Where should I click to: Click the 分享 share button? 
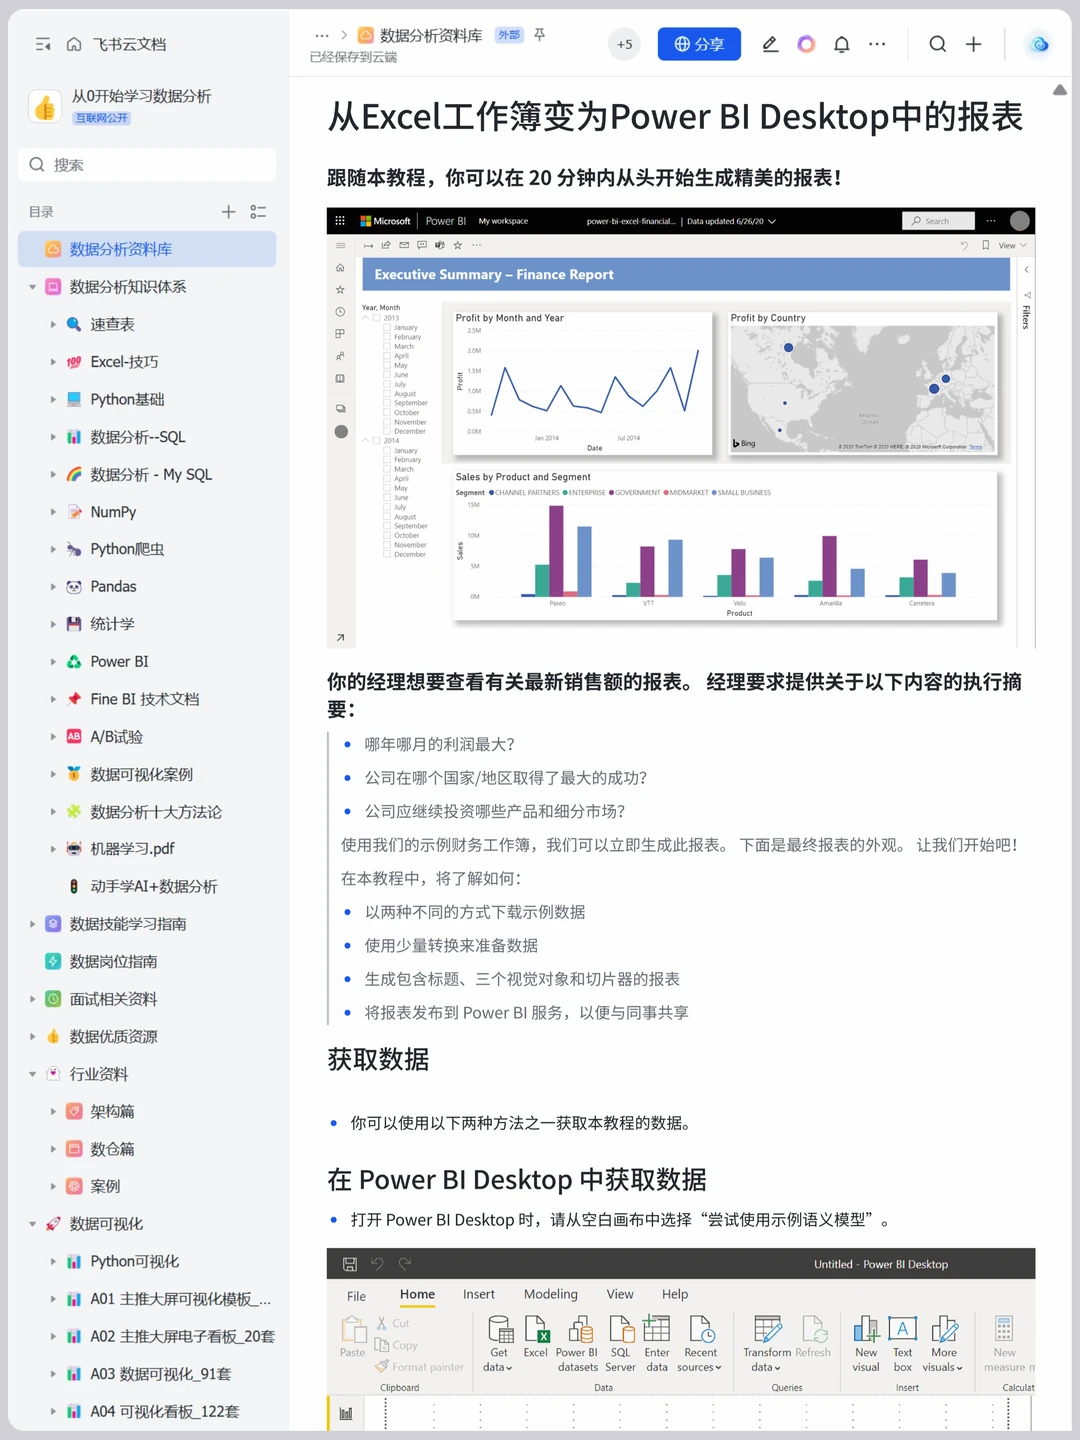point(699,44)
